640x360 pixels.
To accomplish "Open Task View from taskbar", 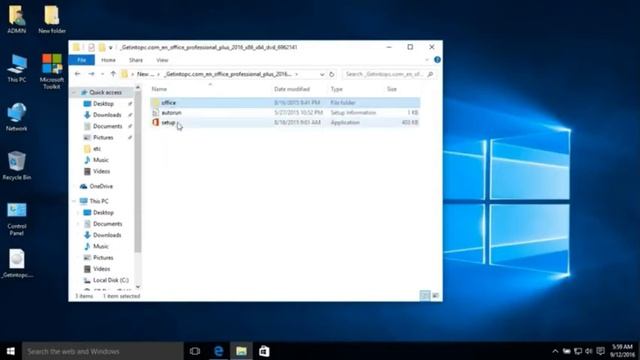I will [195, 351].
